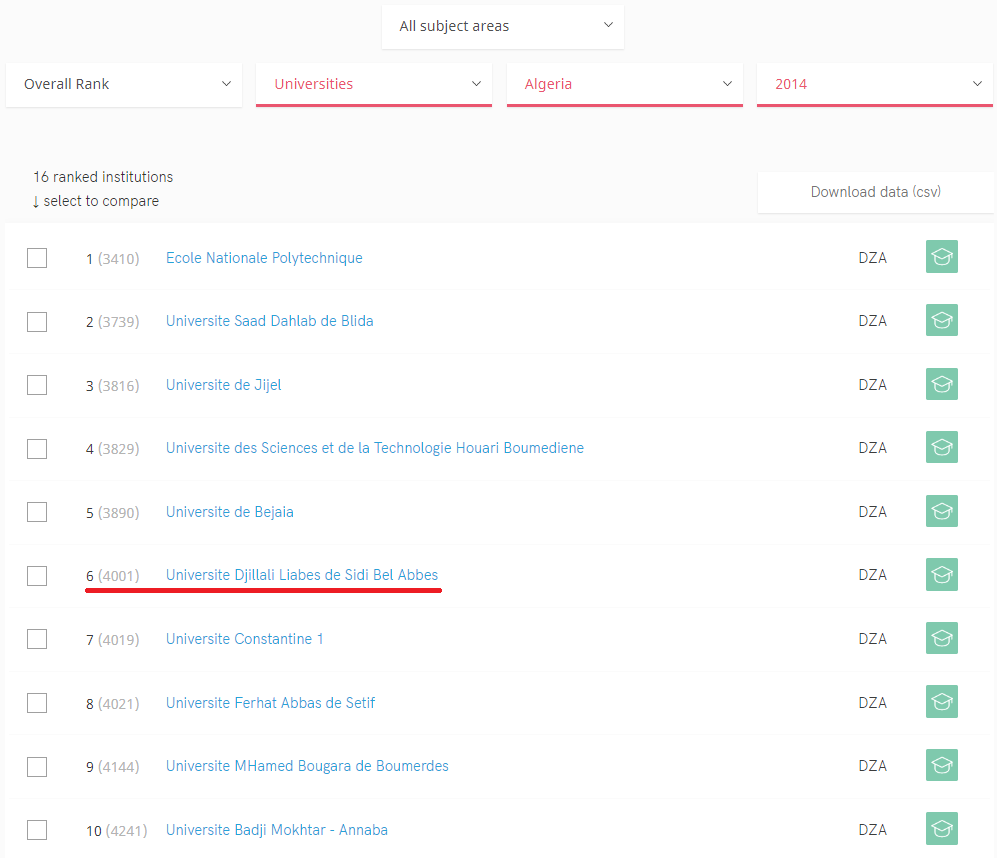Click graduation cap icon for Universite Constantine 1
997x858 pixels.
coord(942,638)
